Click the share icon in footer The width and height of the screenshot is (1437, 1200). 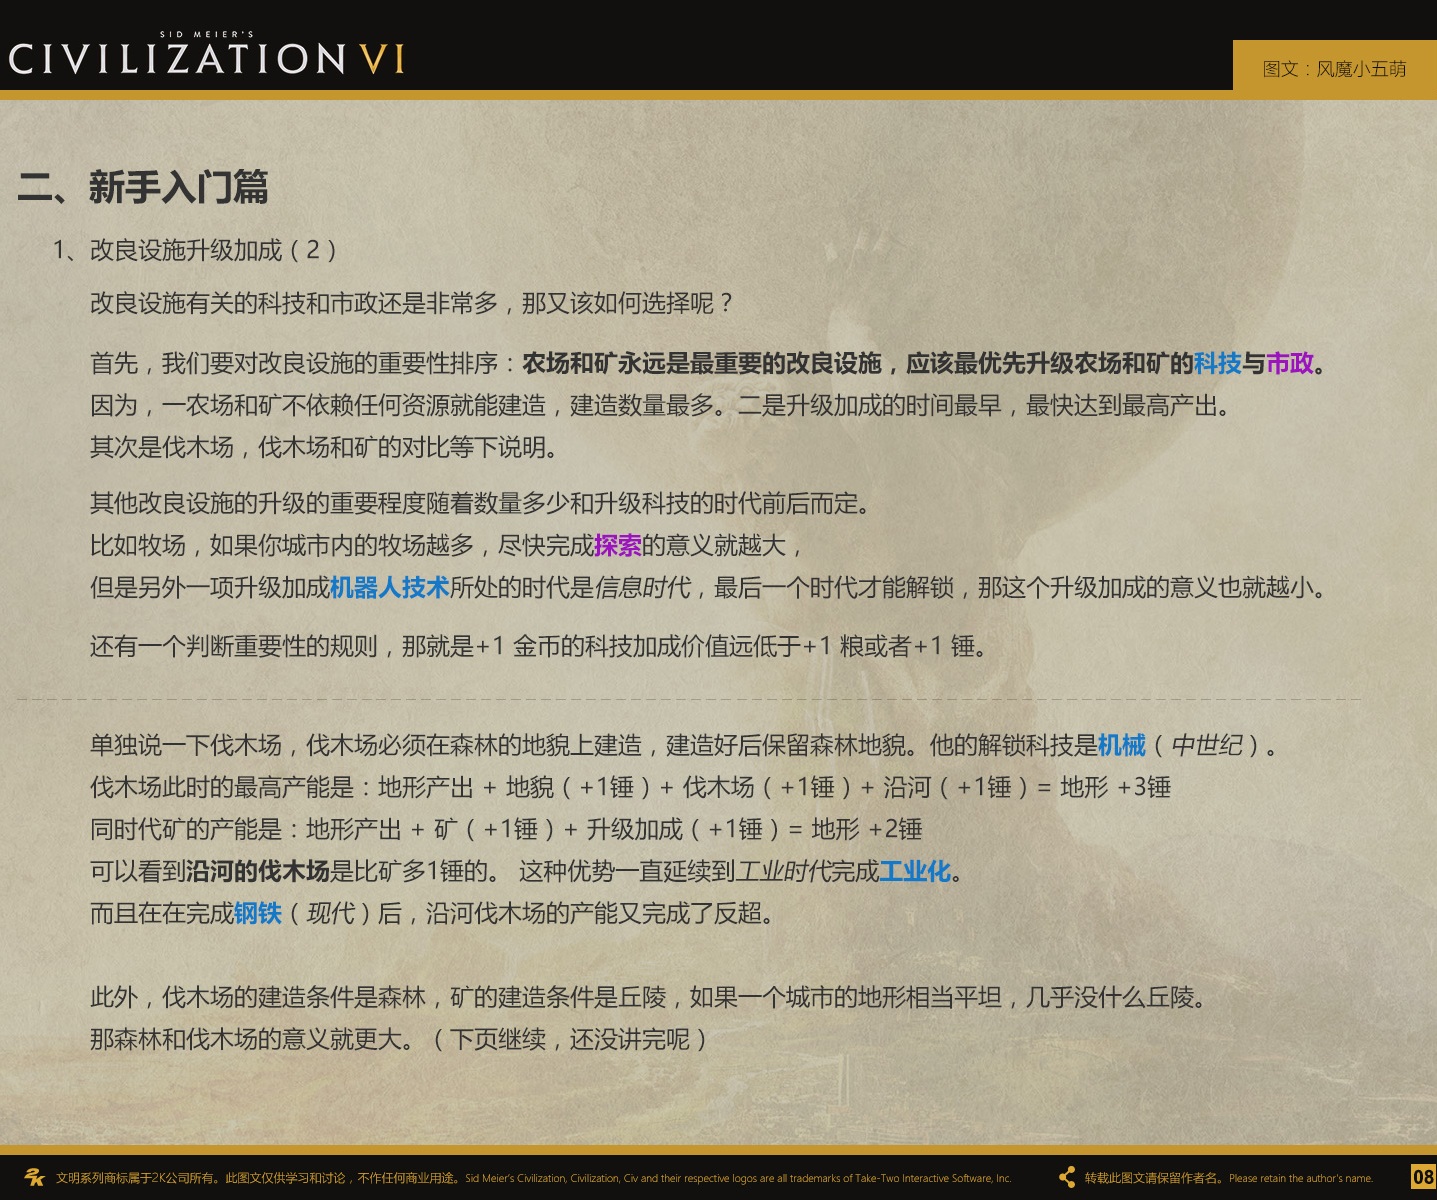(1067, 1177)
